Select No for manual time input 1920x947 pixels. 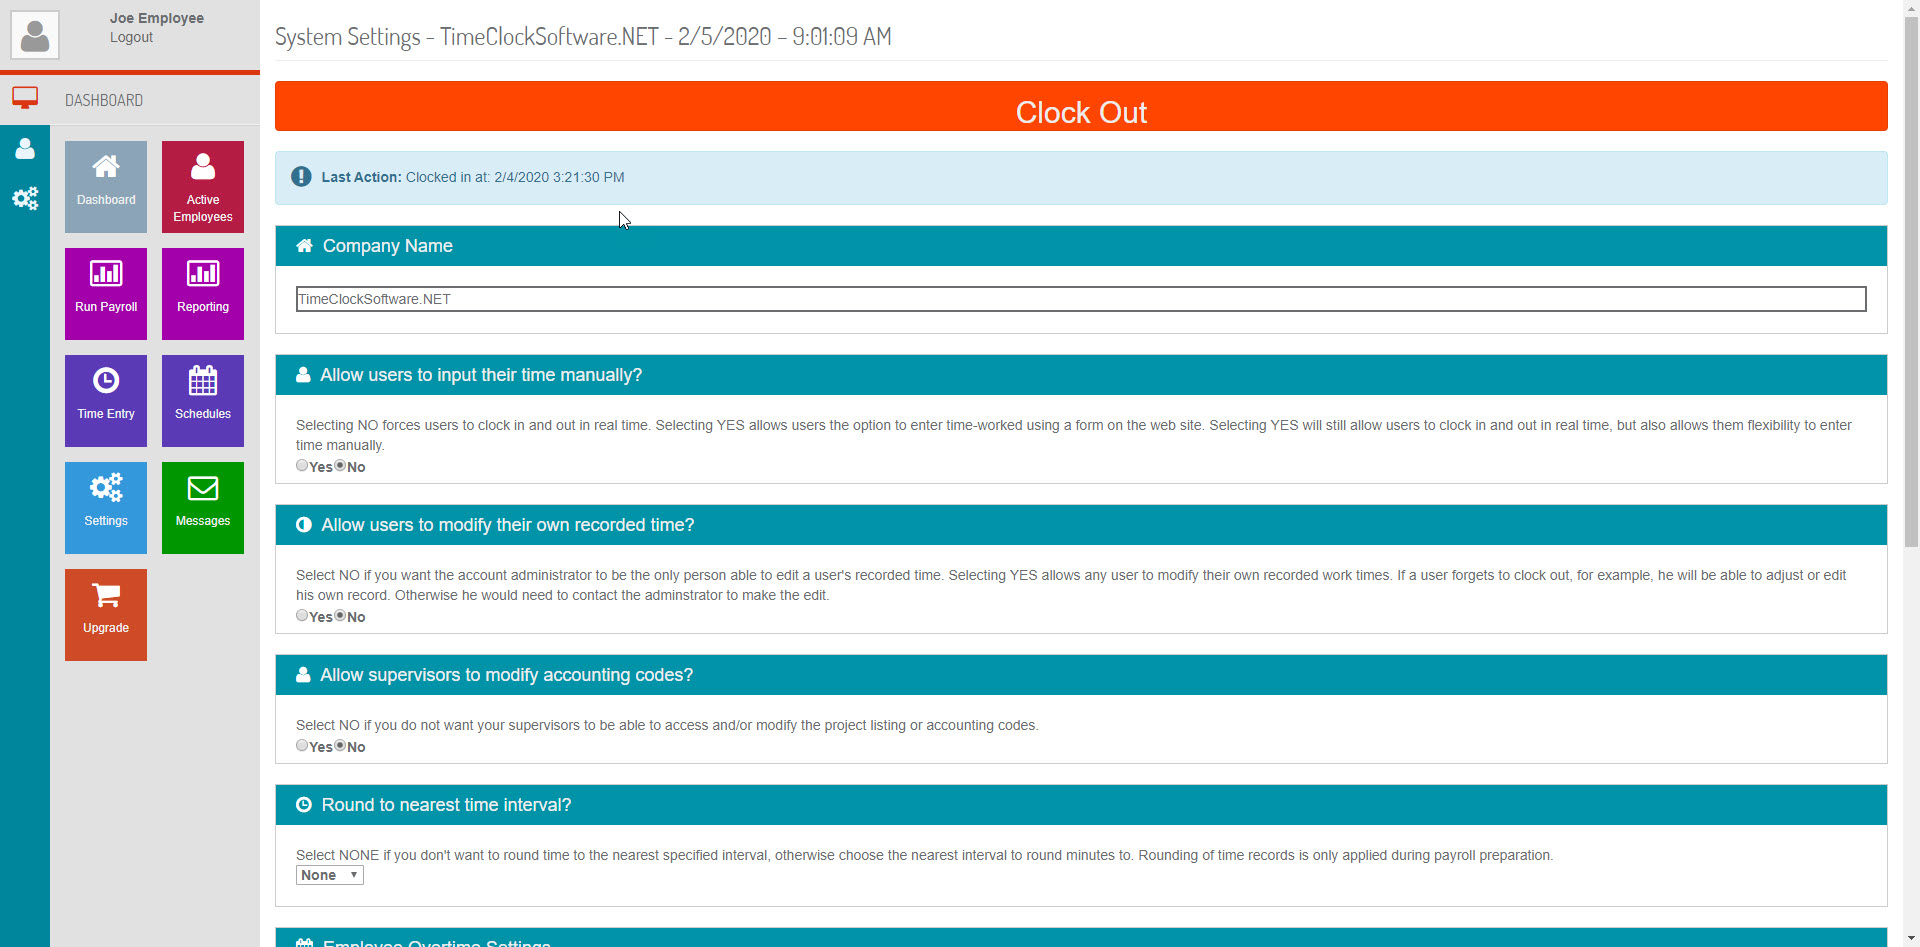[x=340, y=466]
